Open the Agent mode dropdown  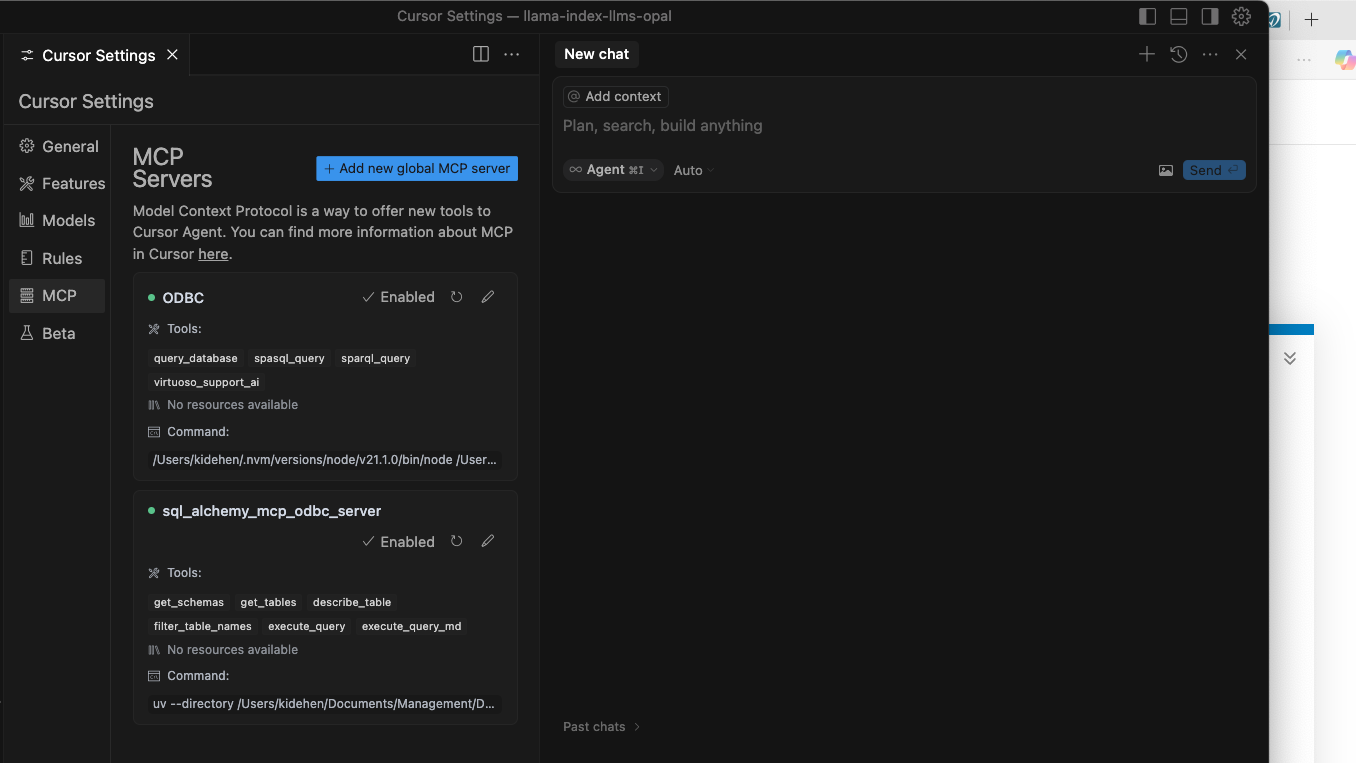point(613,170)
